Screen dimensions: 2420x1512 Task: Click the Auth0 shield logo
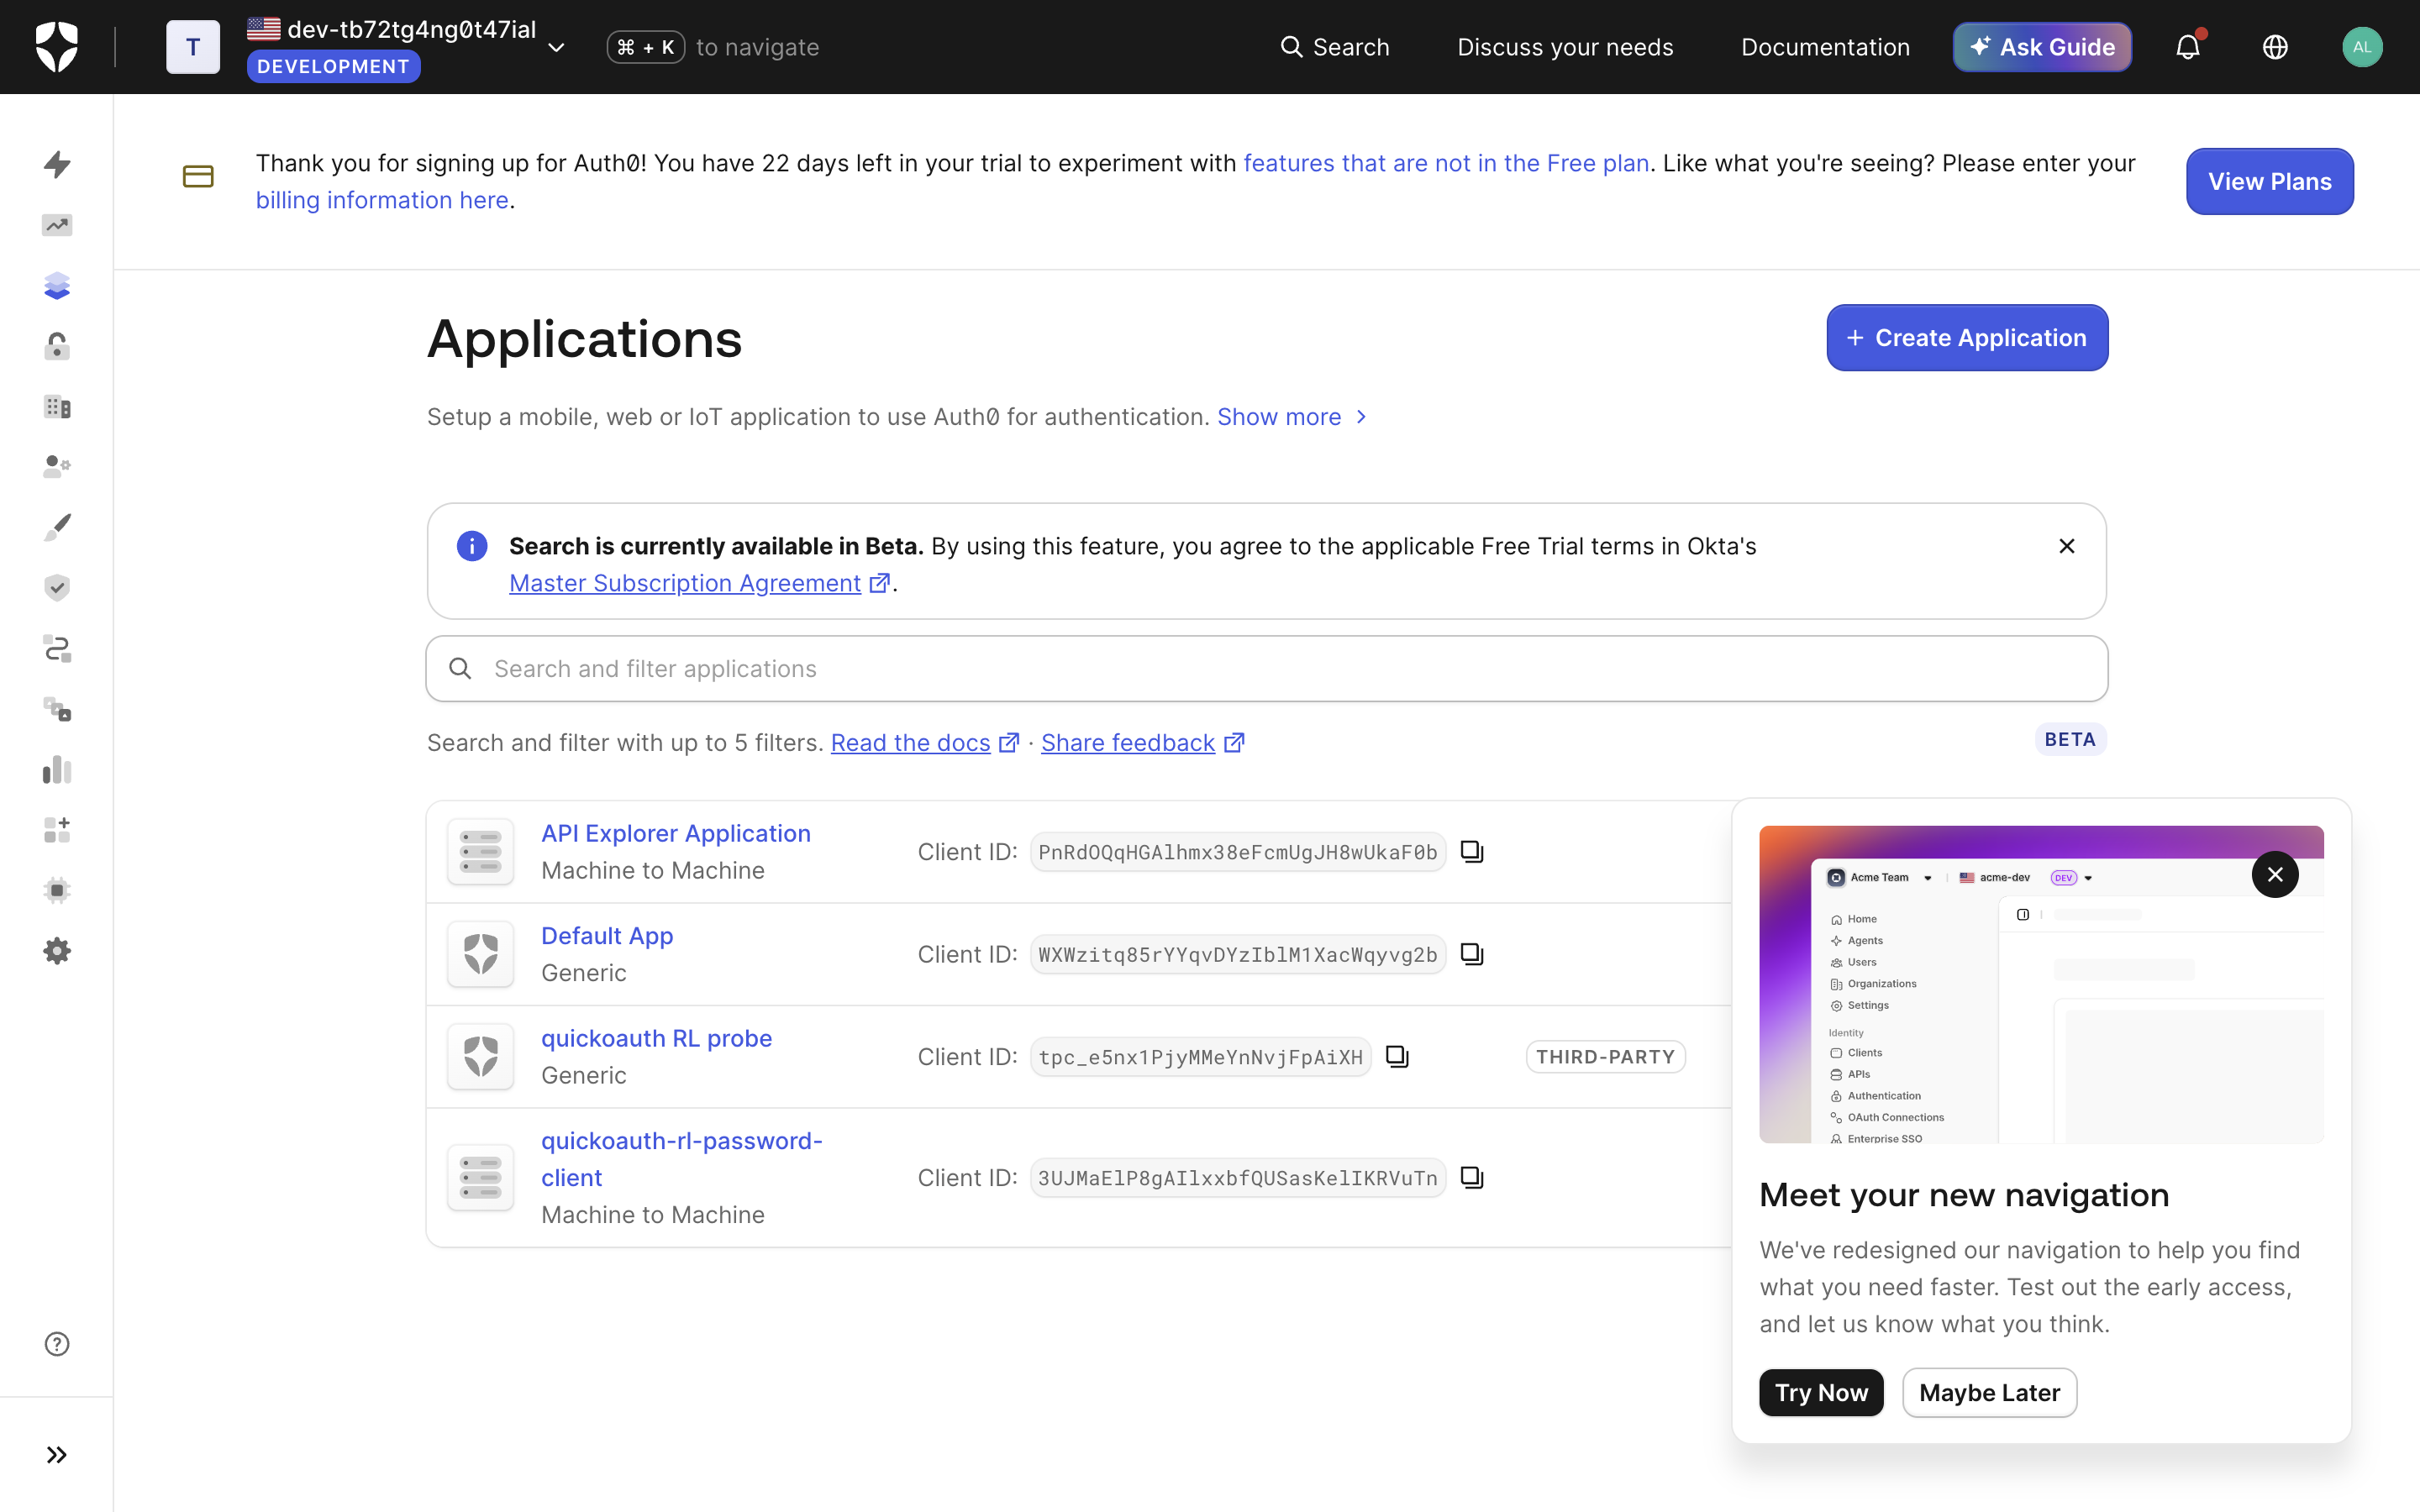pyautogui.click(x=57, y=47)
